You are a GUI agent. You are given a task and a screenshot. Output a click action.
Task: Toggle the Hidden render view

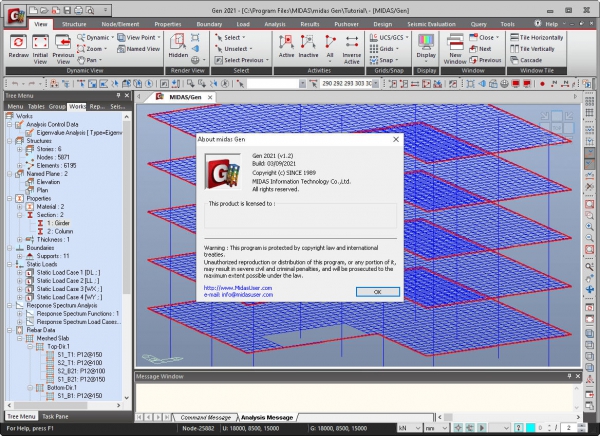pyautogui.click(x=177, y=47)
